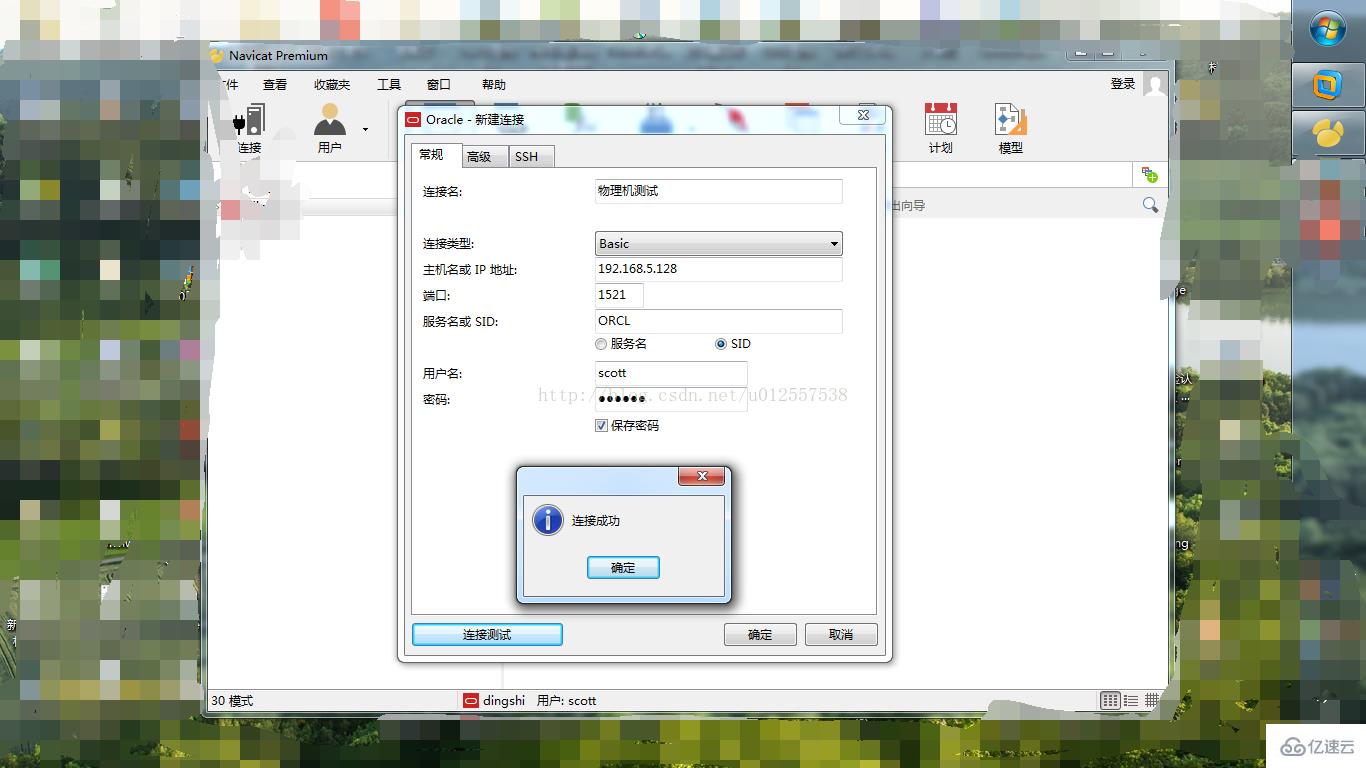Open the 帮助 menu
This screenshot has width=1366, height=768.
pyautogui.click(x=494, y=85)
